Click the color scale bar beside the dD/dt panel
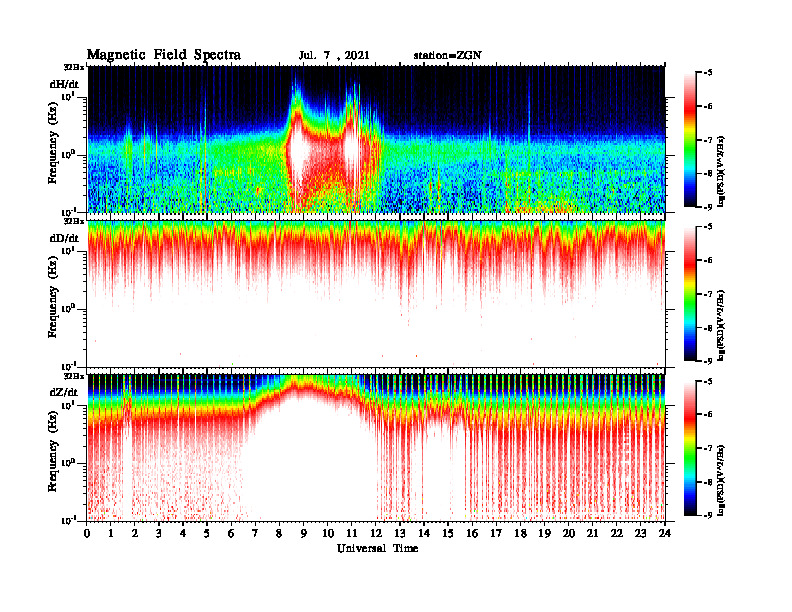792x612 pixels. 689,294
